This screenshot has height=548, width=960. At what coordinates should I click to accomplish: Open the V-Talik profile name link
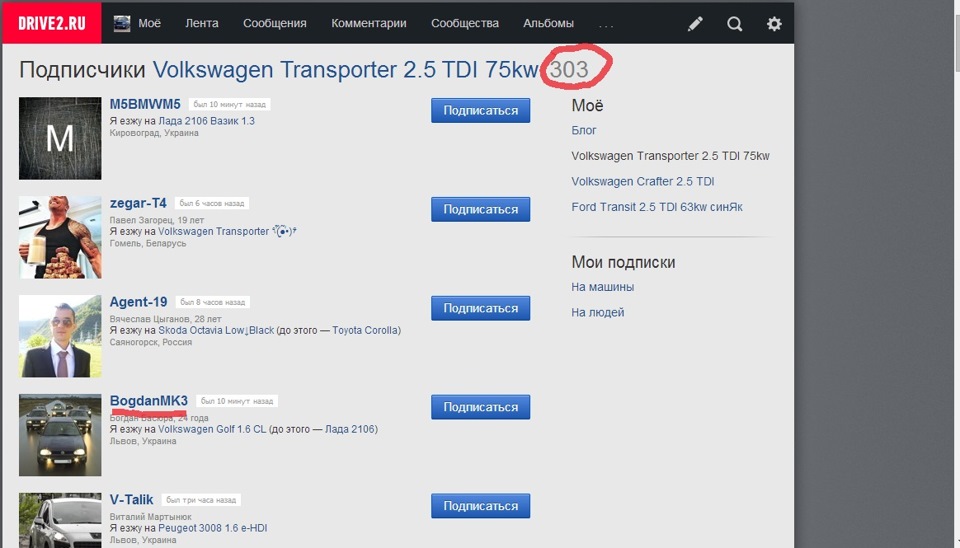[x=131, y=500]
